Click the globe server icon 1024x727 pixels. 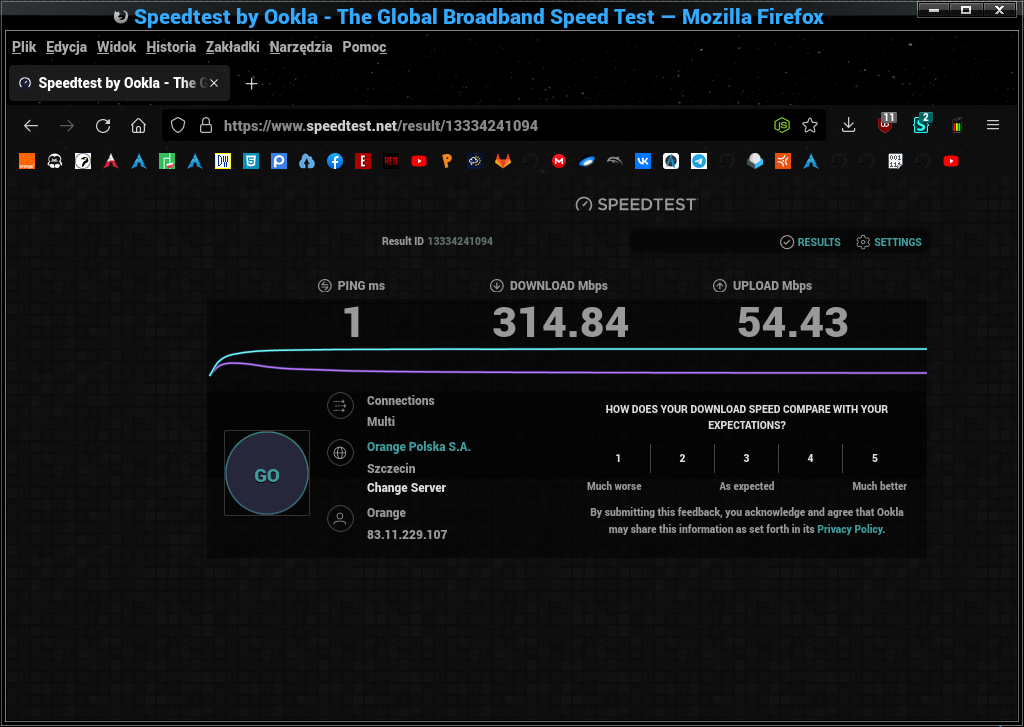(x=340, y=452)
